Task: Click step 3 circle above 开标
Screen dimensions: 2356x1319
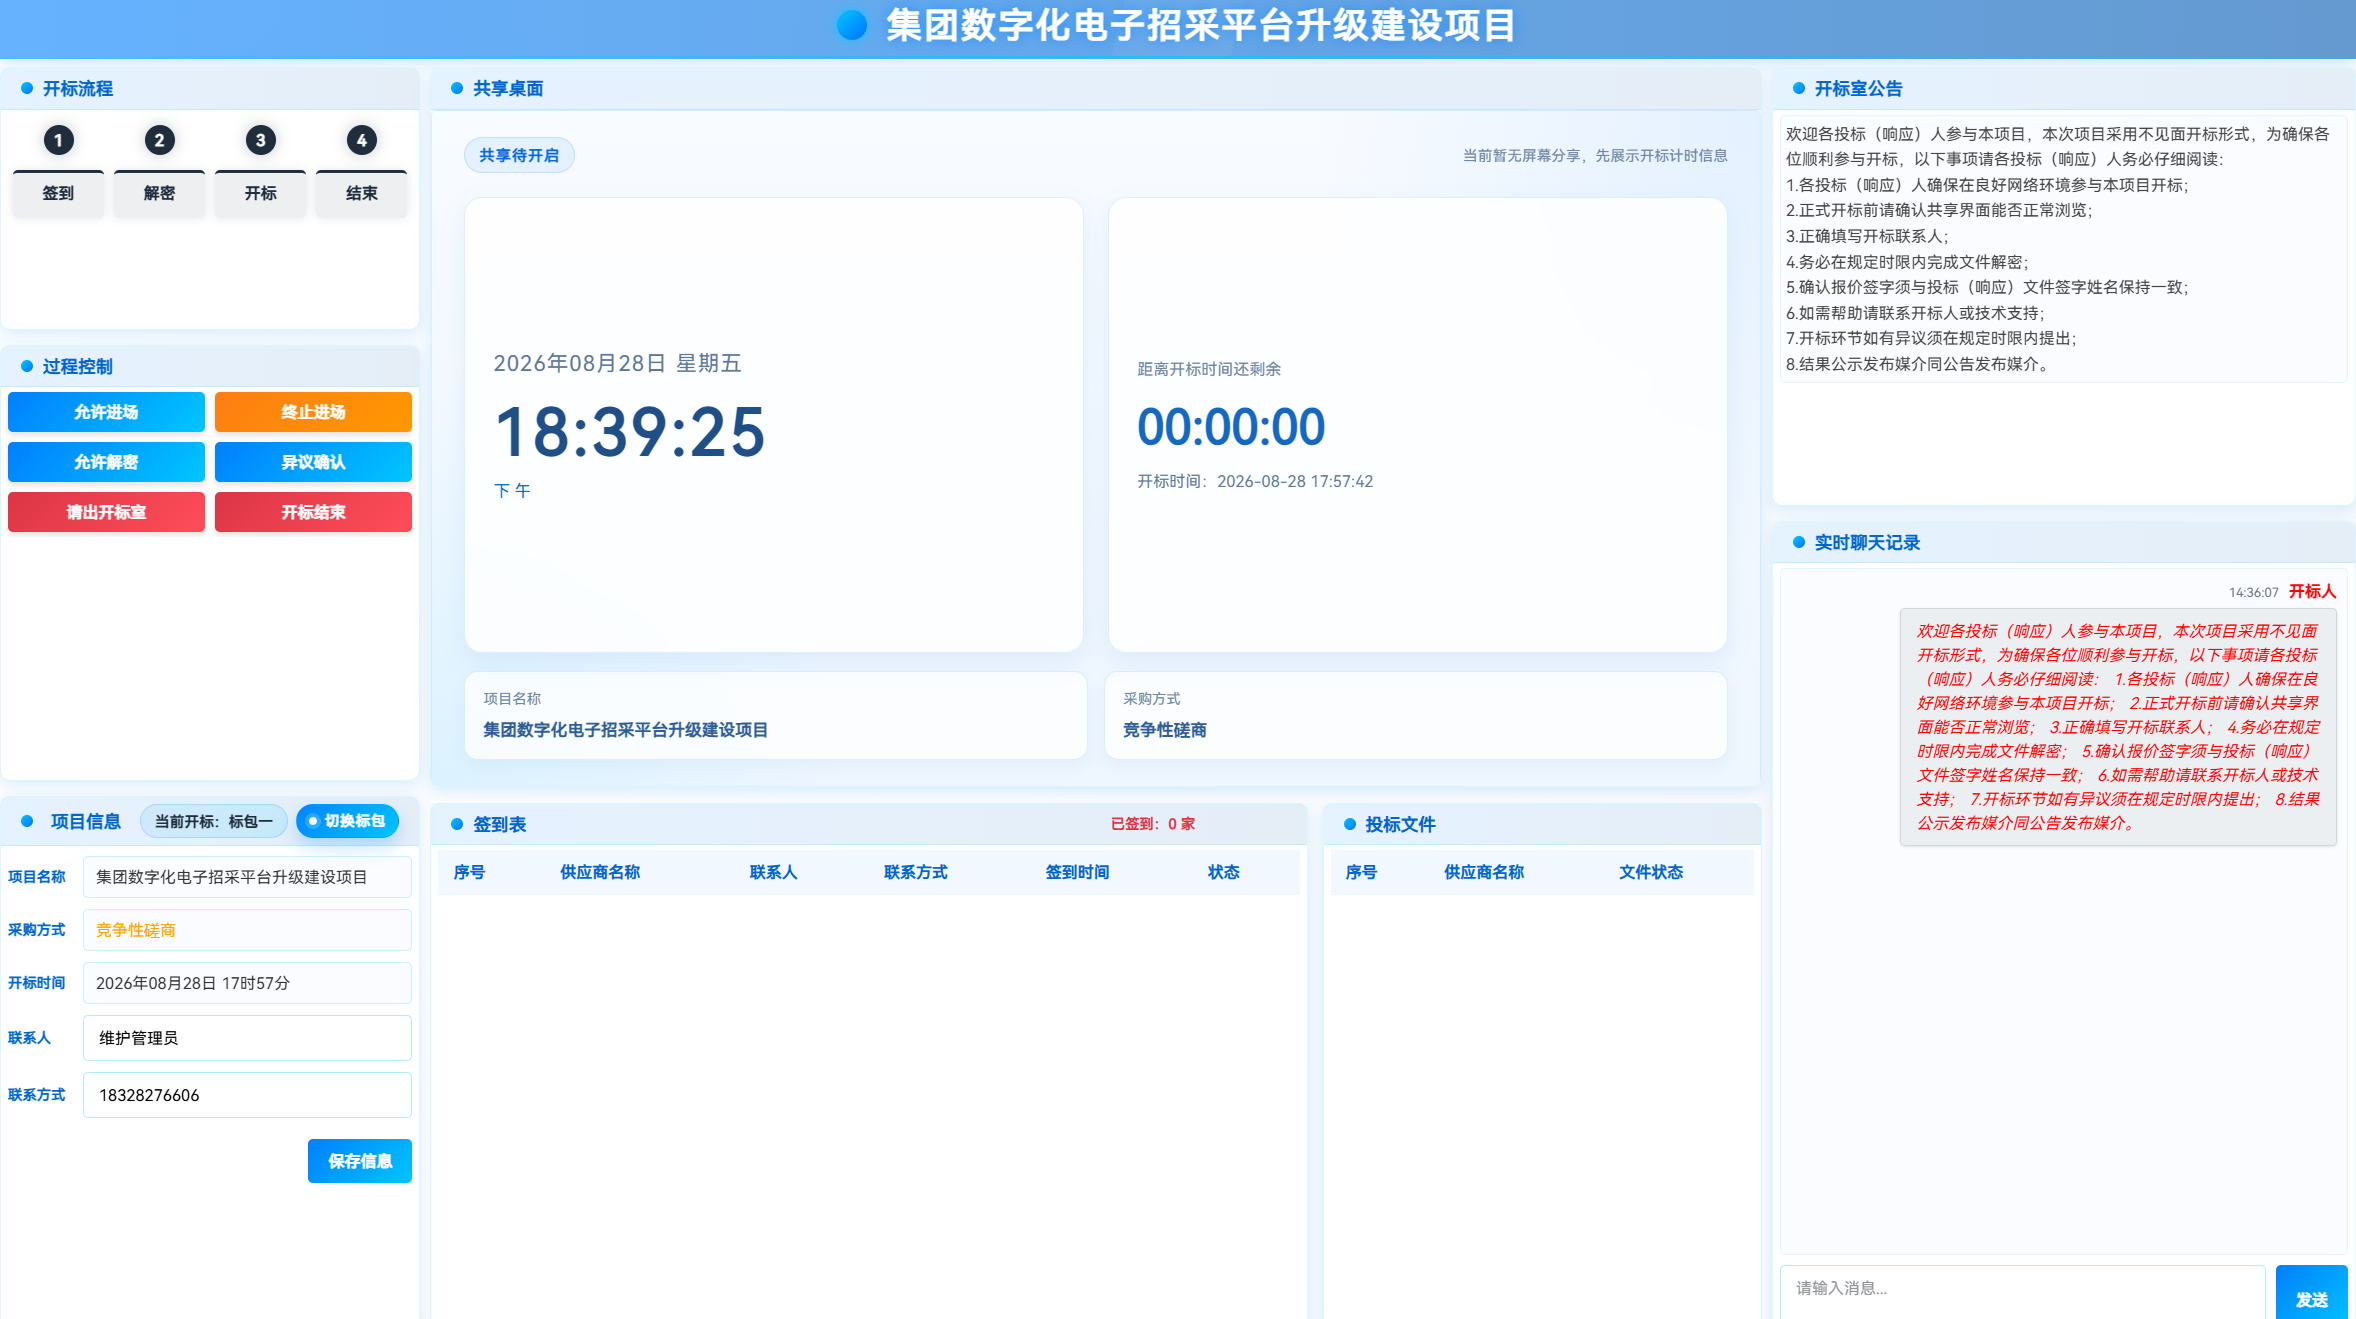Action: [260, 140]
